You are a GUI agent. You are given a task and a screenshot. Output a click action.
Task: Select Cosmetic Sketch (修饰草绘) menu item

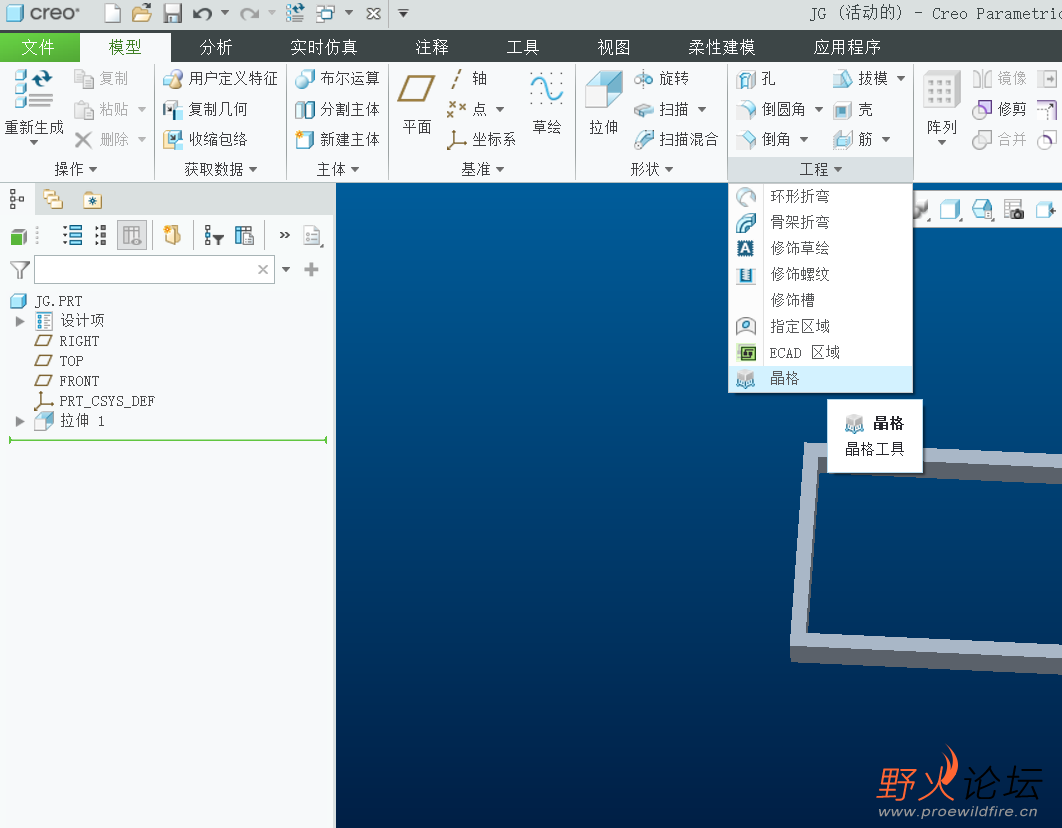tap(820, 248)
